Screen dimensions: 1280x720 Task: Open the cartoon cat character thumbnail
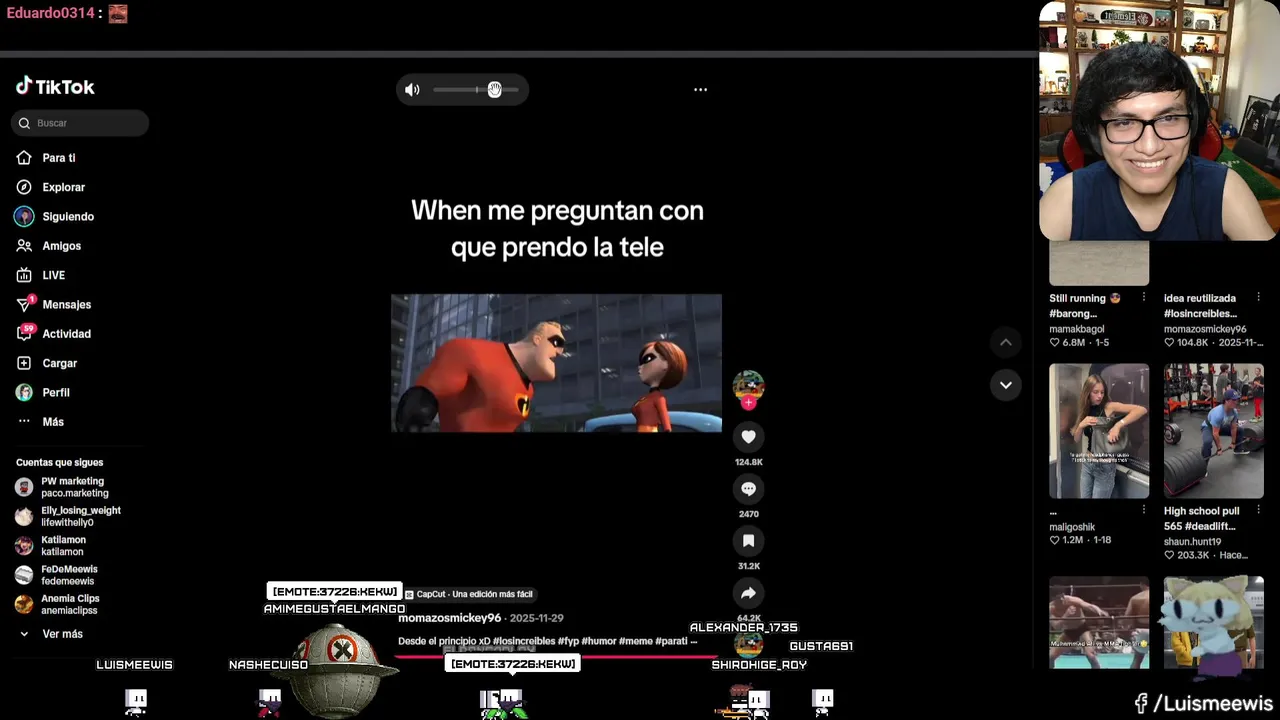pyautogui.click(x=1214, y=622)
